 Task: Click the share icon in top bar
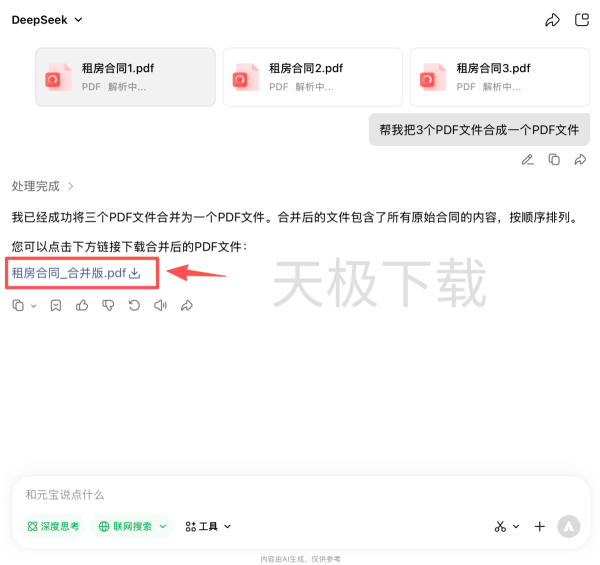(552, 20)
